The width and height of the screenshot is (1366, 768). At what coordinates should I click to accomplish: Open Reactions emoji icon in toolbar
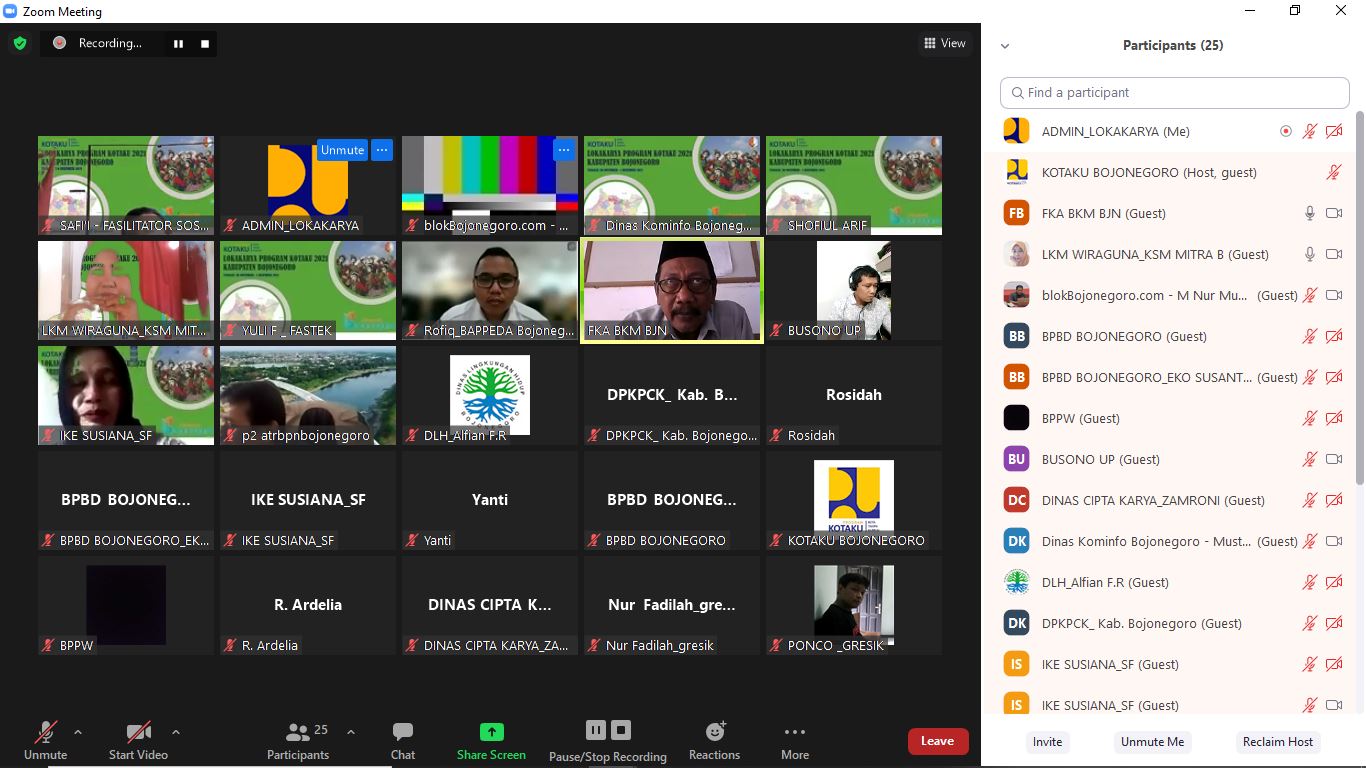point(714,732)
